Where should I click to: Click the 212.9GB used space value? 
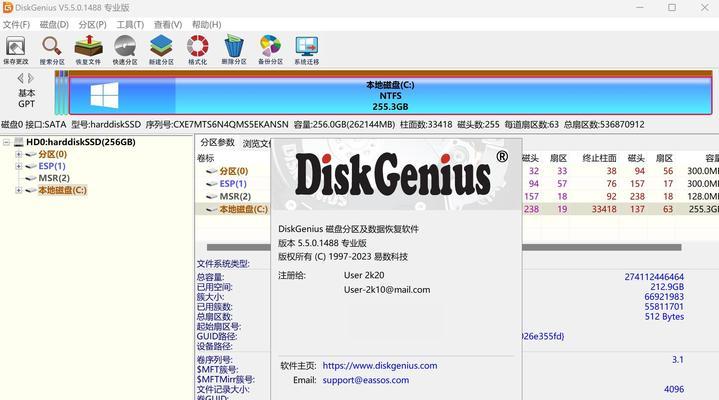pos(667,287)
